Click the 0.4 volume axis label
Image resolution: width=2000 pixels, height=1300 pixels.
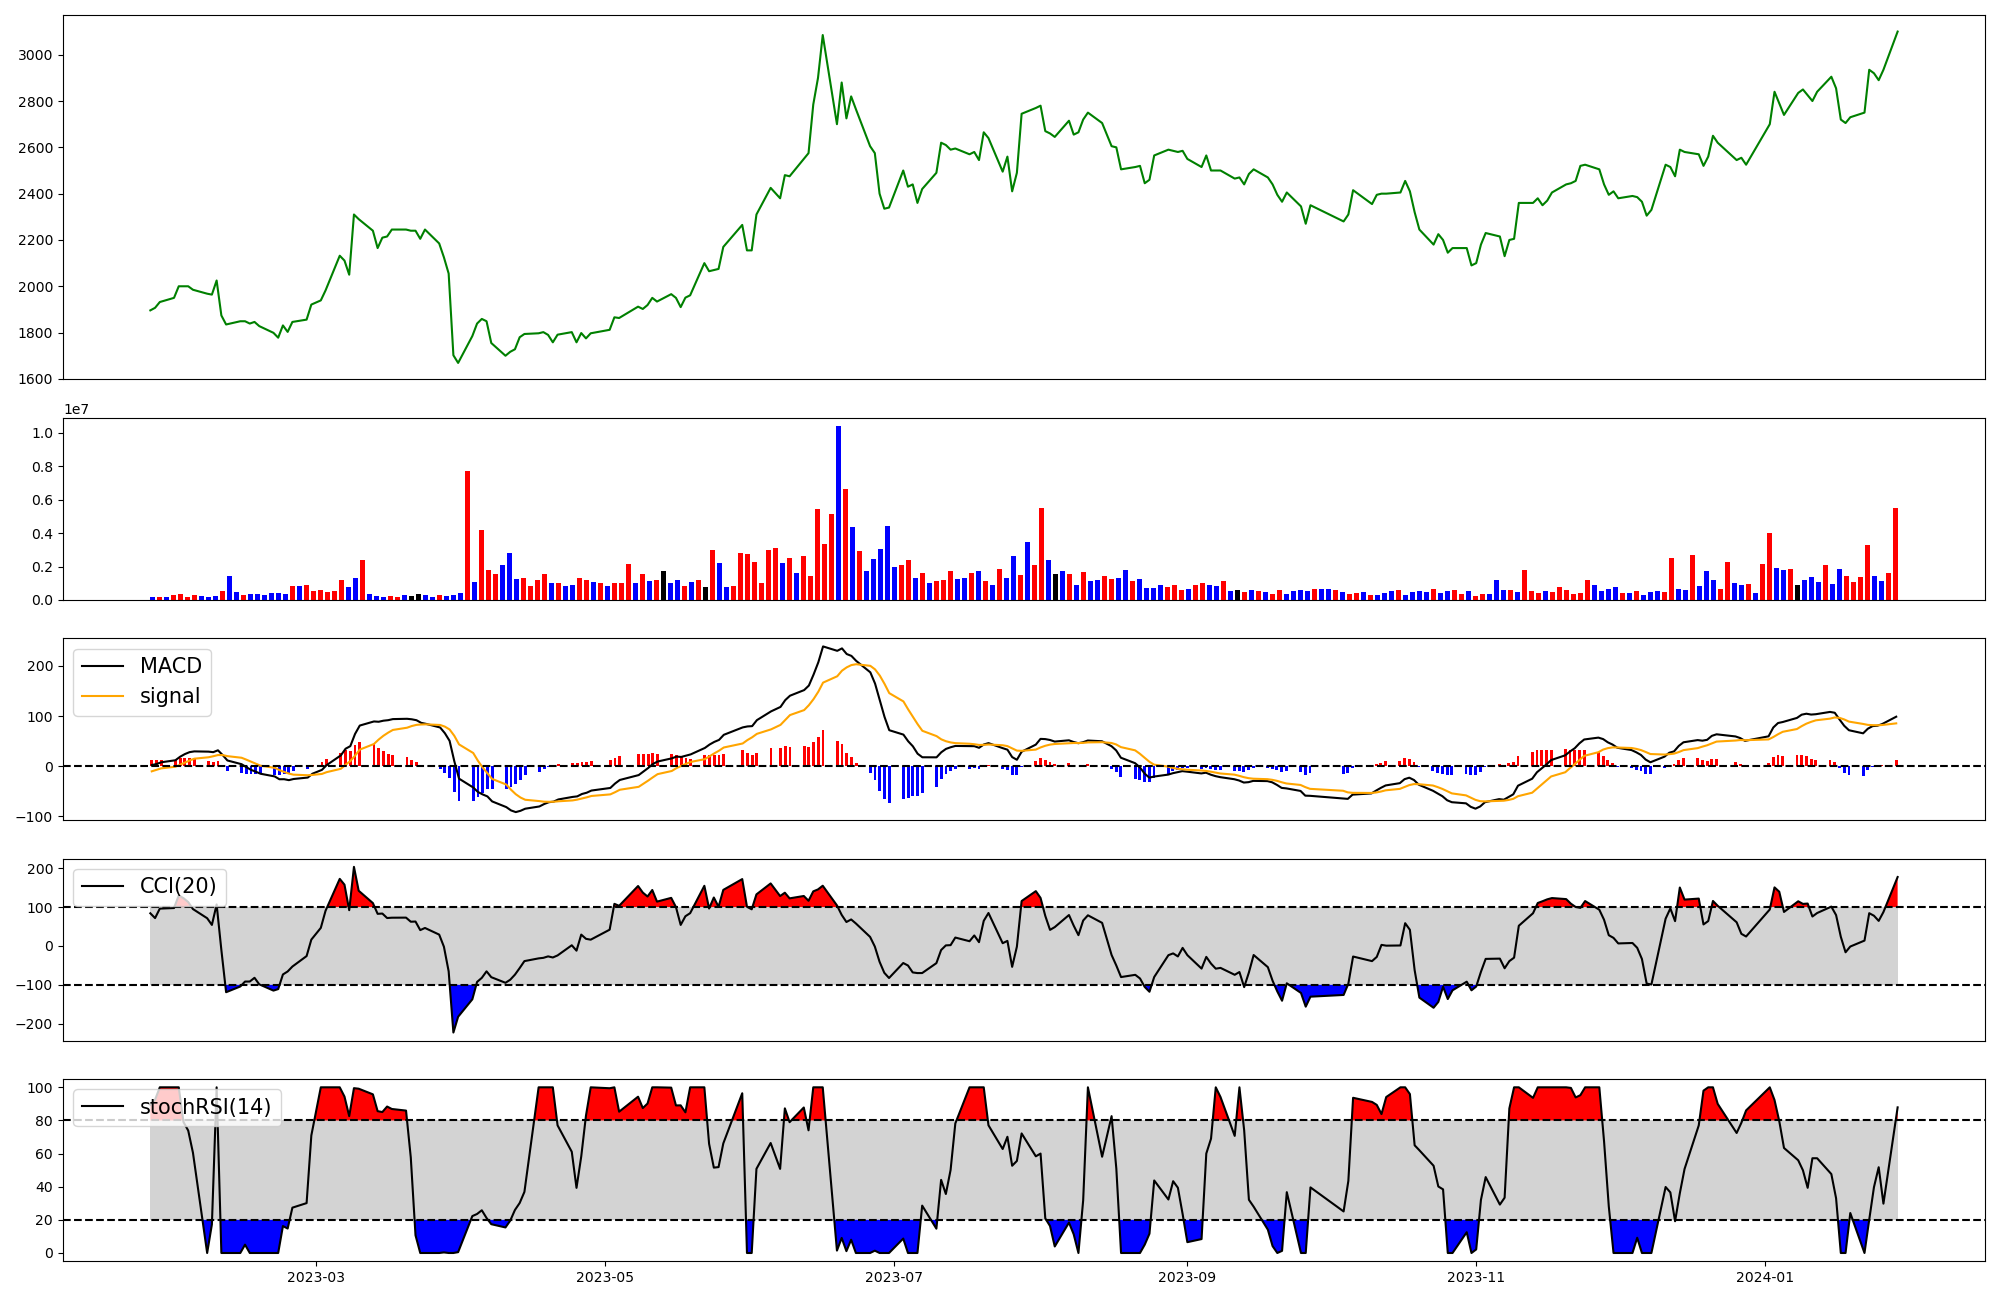pos(43,534)
